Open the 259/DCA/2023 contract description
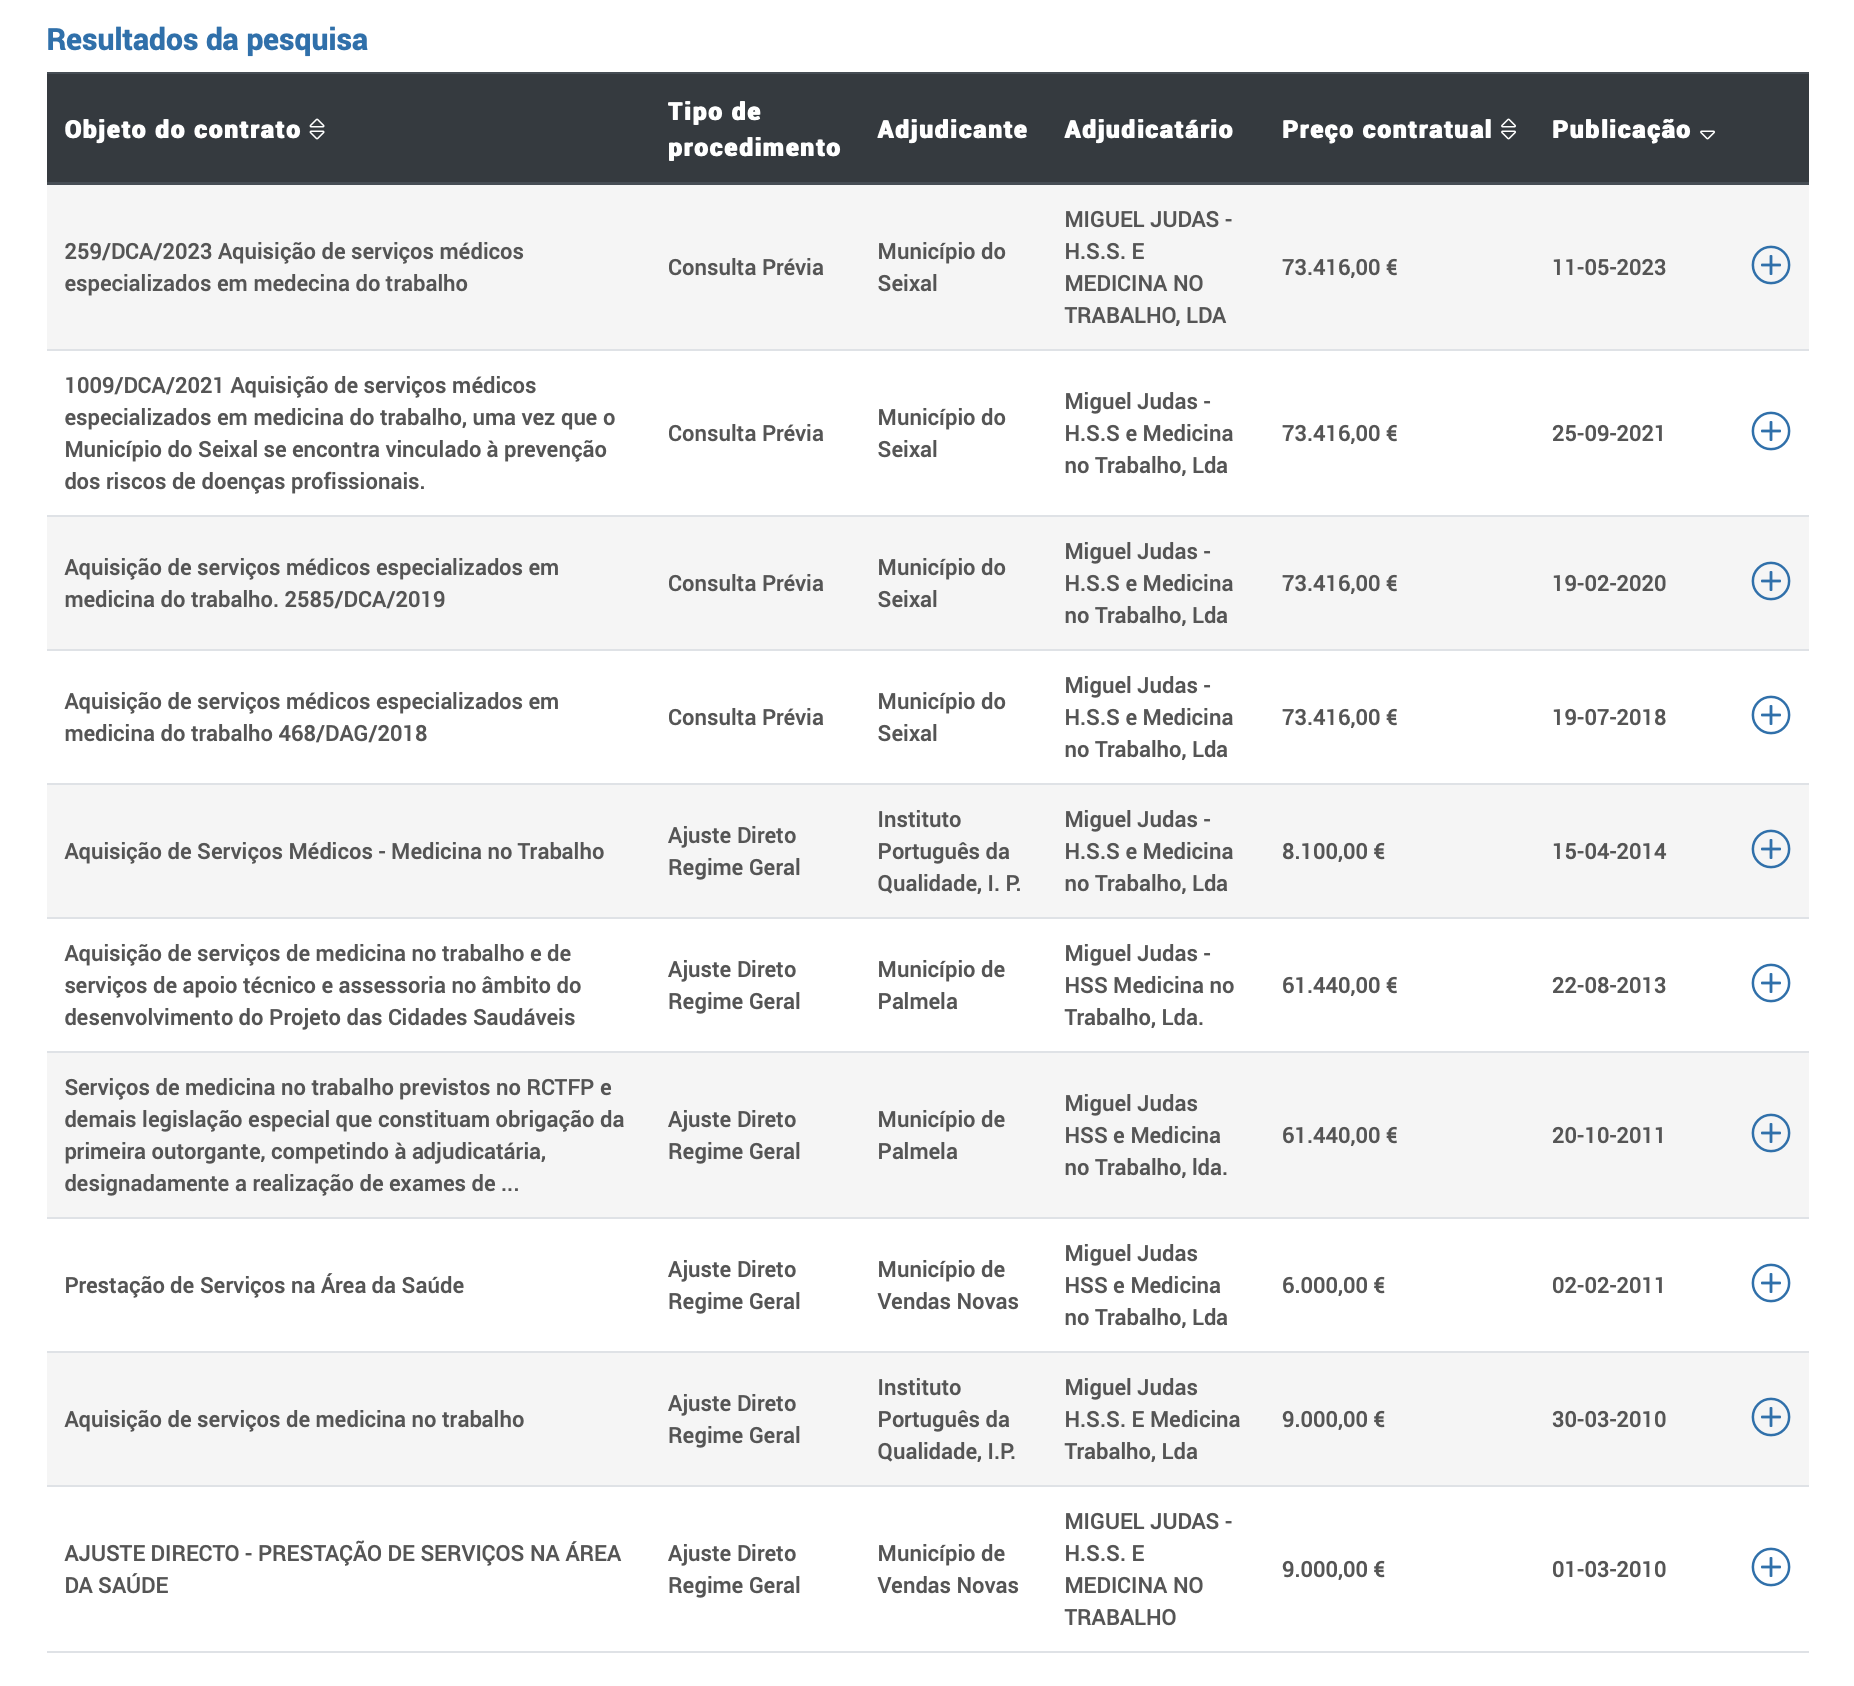The image size is (1854, 1686). [x=294, y=267]
